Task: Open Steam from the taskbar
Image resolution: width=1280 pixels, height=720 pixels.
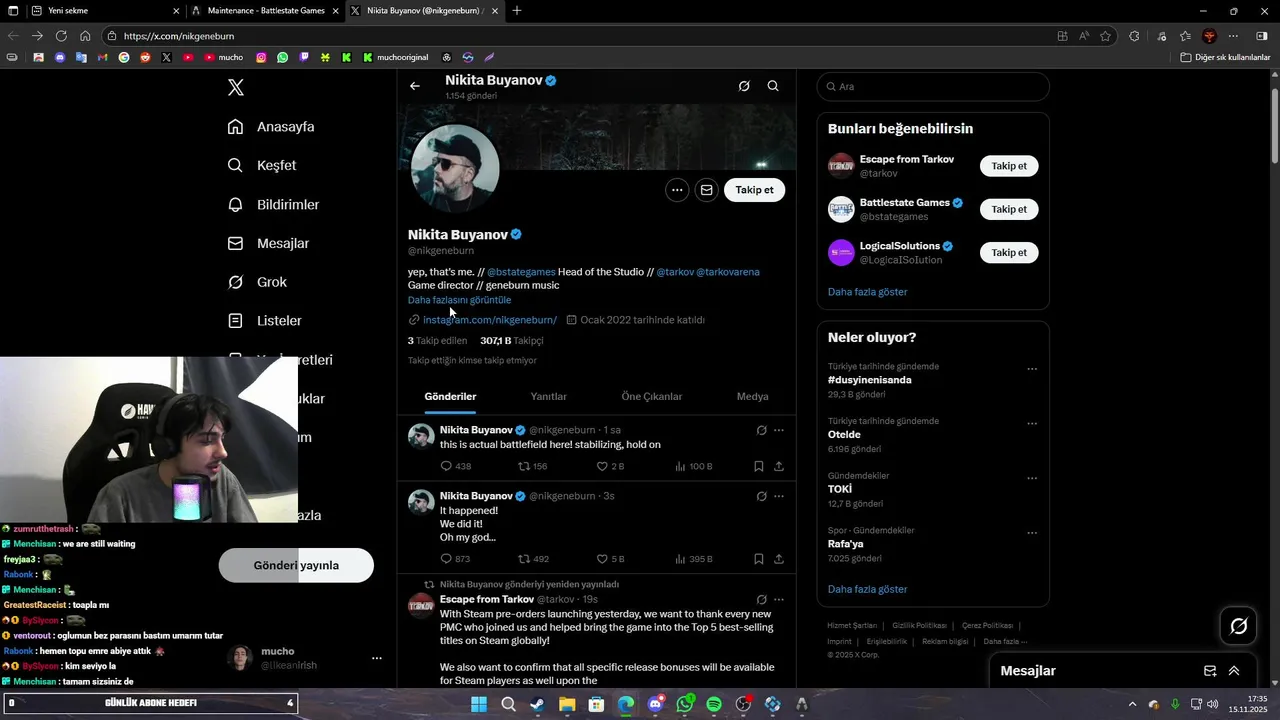Action: [x=537, y=705]
